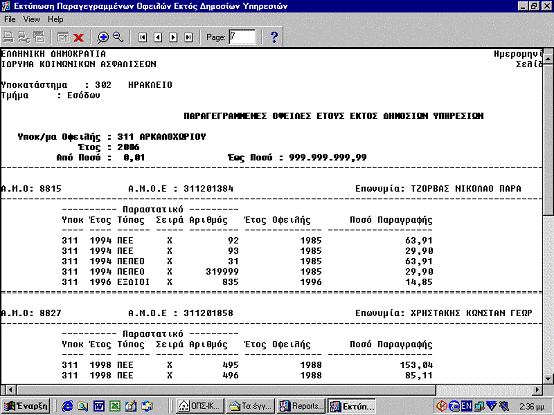Click the Έναρξη Start button
This screenshot has height=415, width=554.
point(25,406)
